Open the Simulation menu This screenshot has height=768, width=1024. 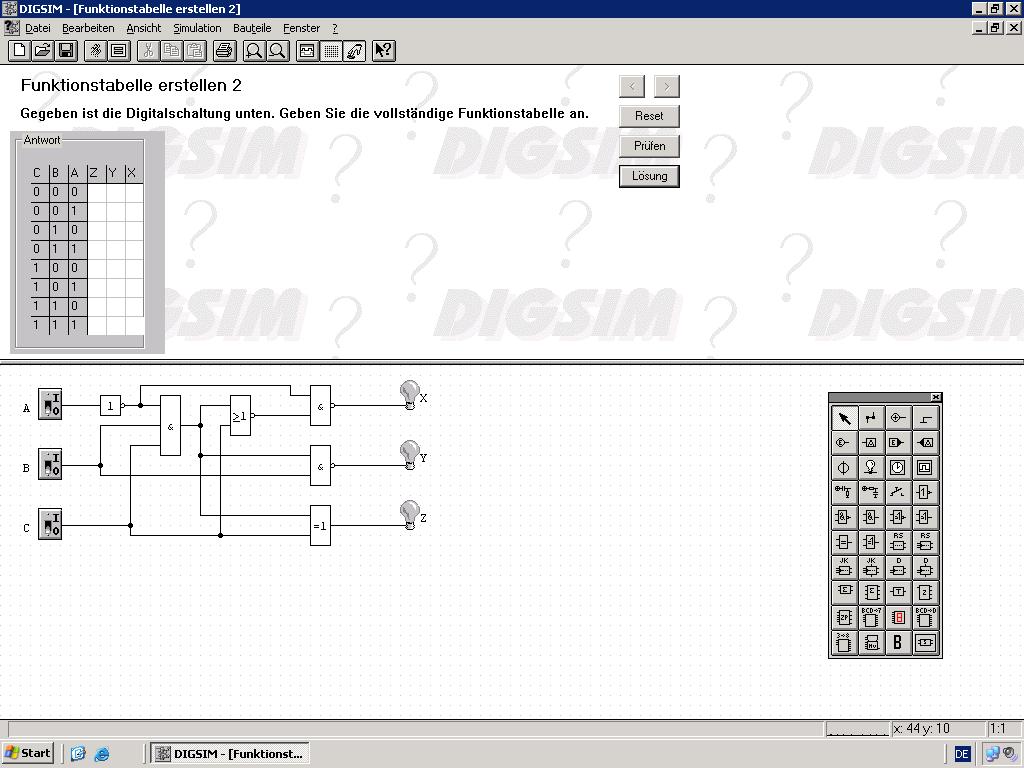(x=197, y=28)
